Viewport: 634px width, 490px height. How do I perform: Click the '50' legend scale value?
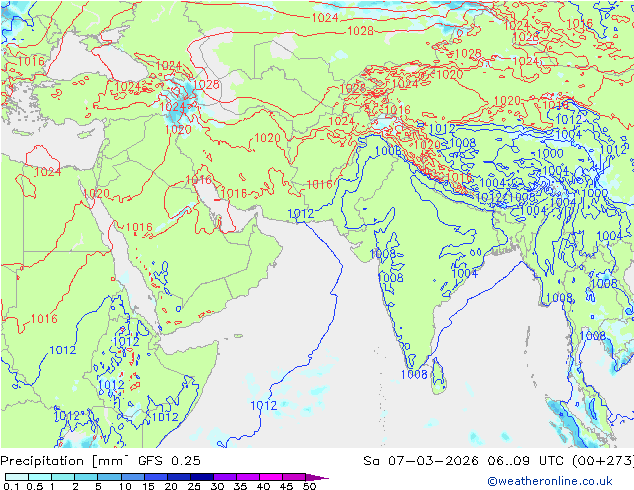(x=309, y=486)
